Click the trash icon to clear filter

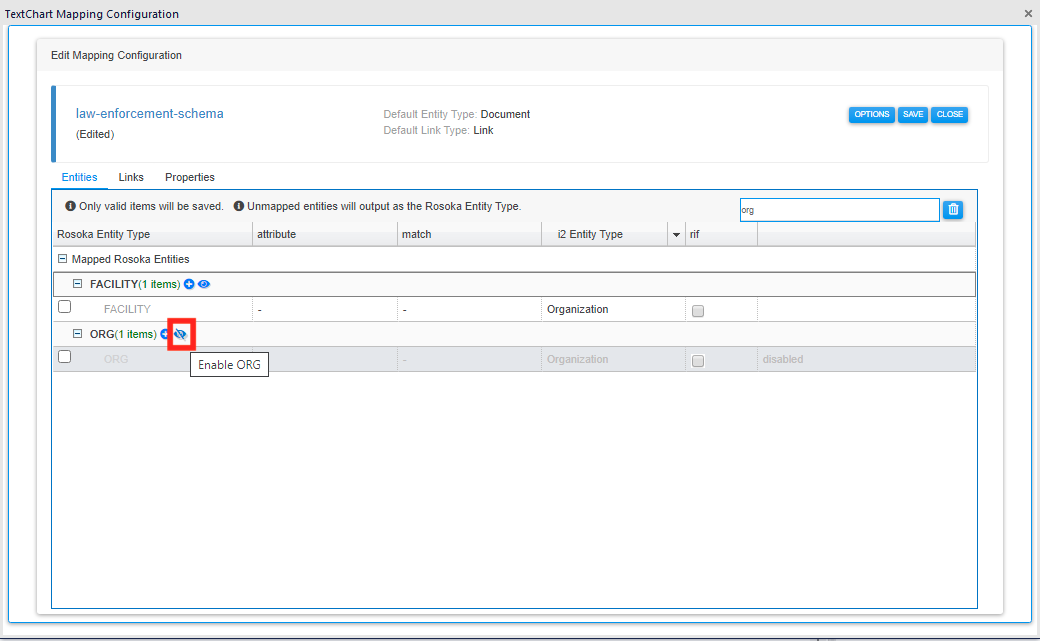(952, 209)
